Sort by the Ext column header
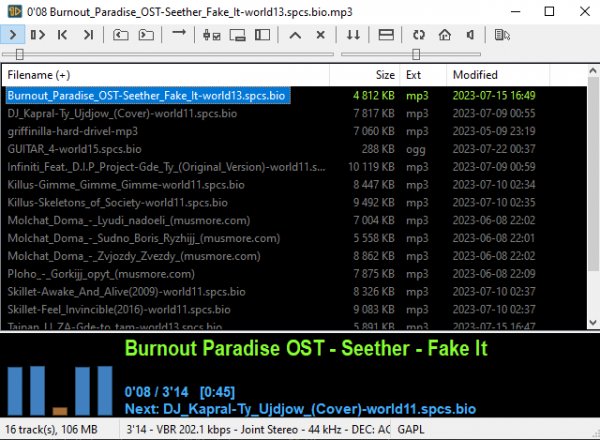 [x=423, y=75]
